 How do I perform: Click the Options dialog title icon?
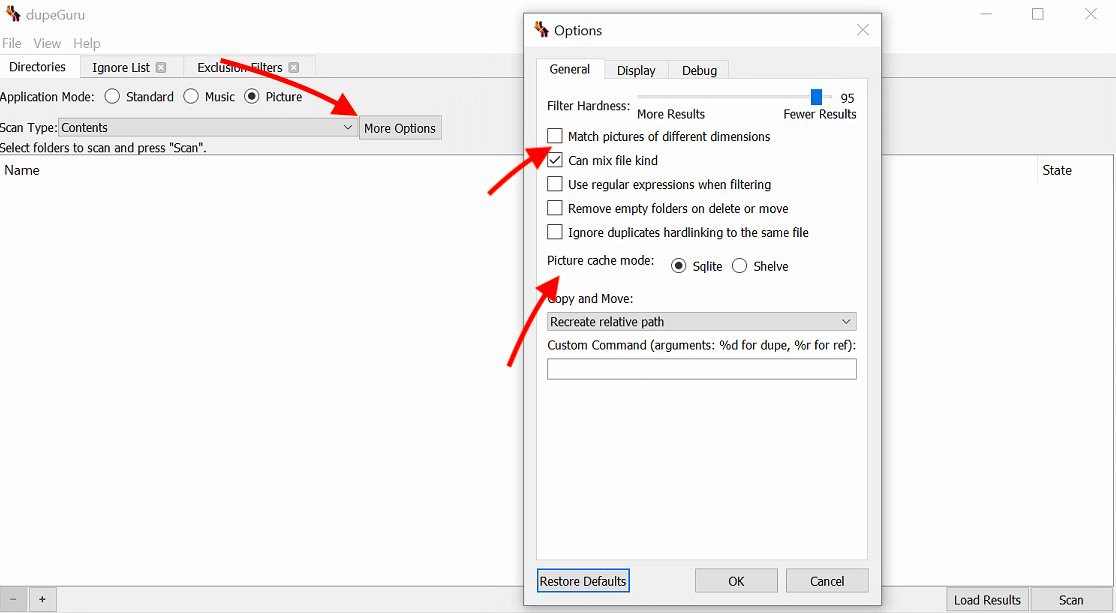(x=542, y=30)
